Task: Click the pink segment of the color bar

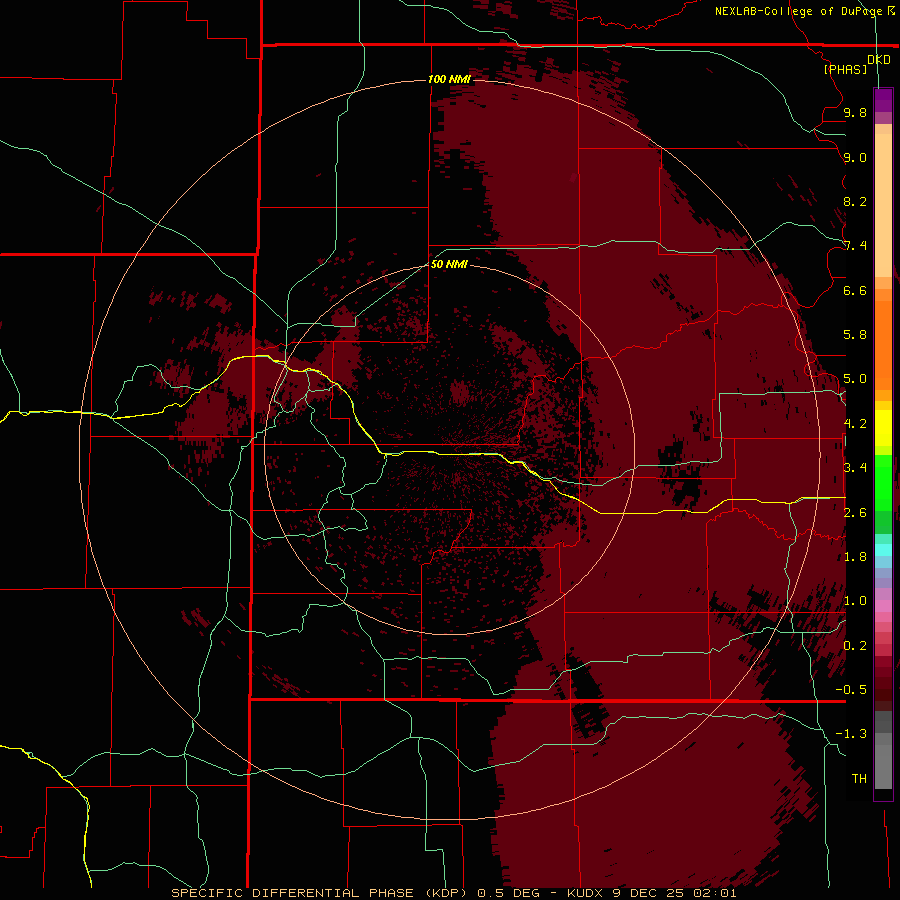Action: (x=883, y=606)
